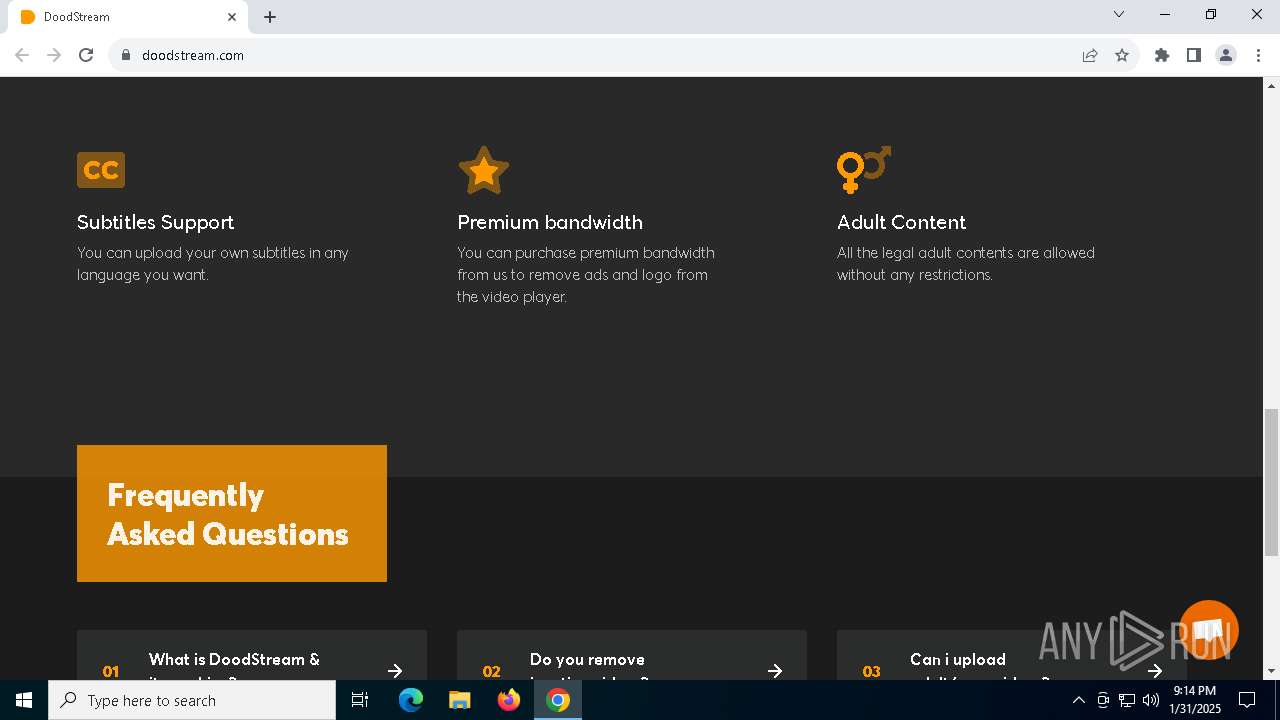Open the clock showing 9:14 PM

coord(1195,700)
